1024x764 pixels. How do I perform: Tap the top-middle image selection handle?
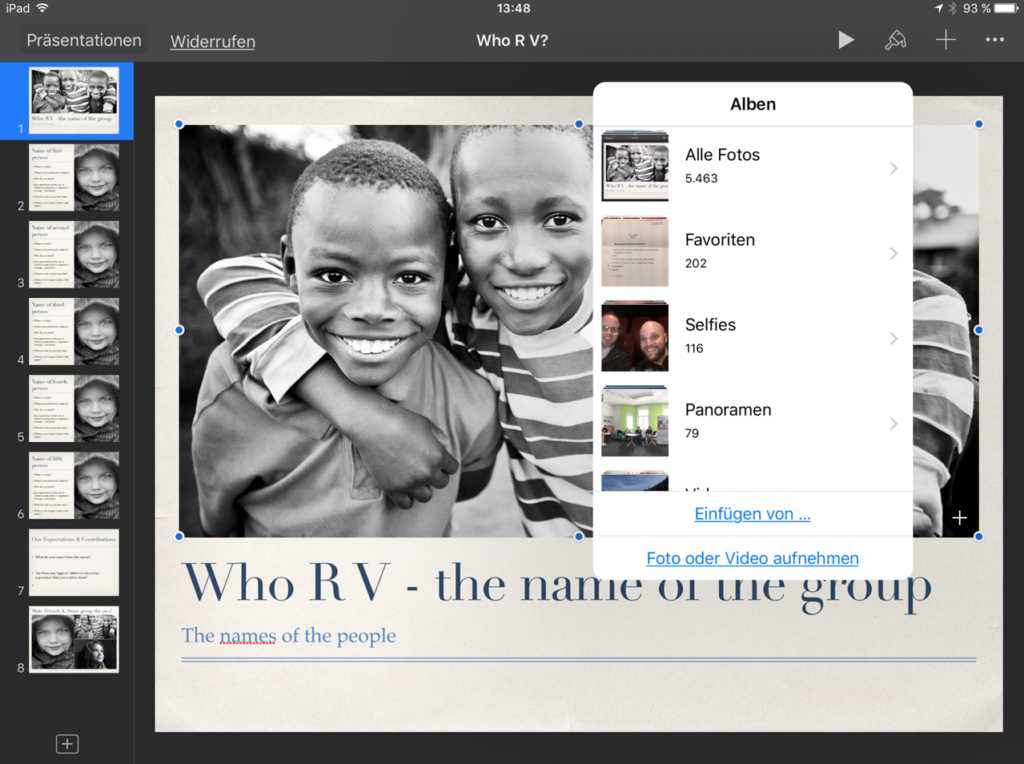(579, 124)
